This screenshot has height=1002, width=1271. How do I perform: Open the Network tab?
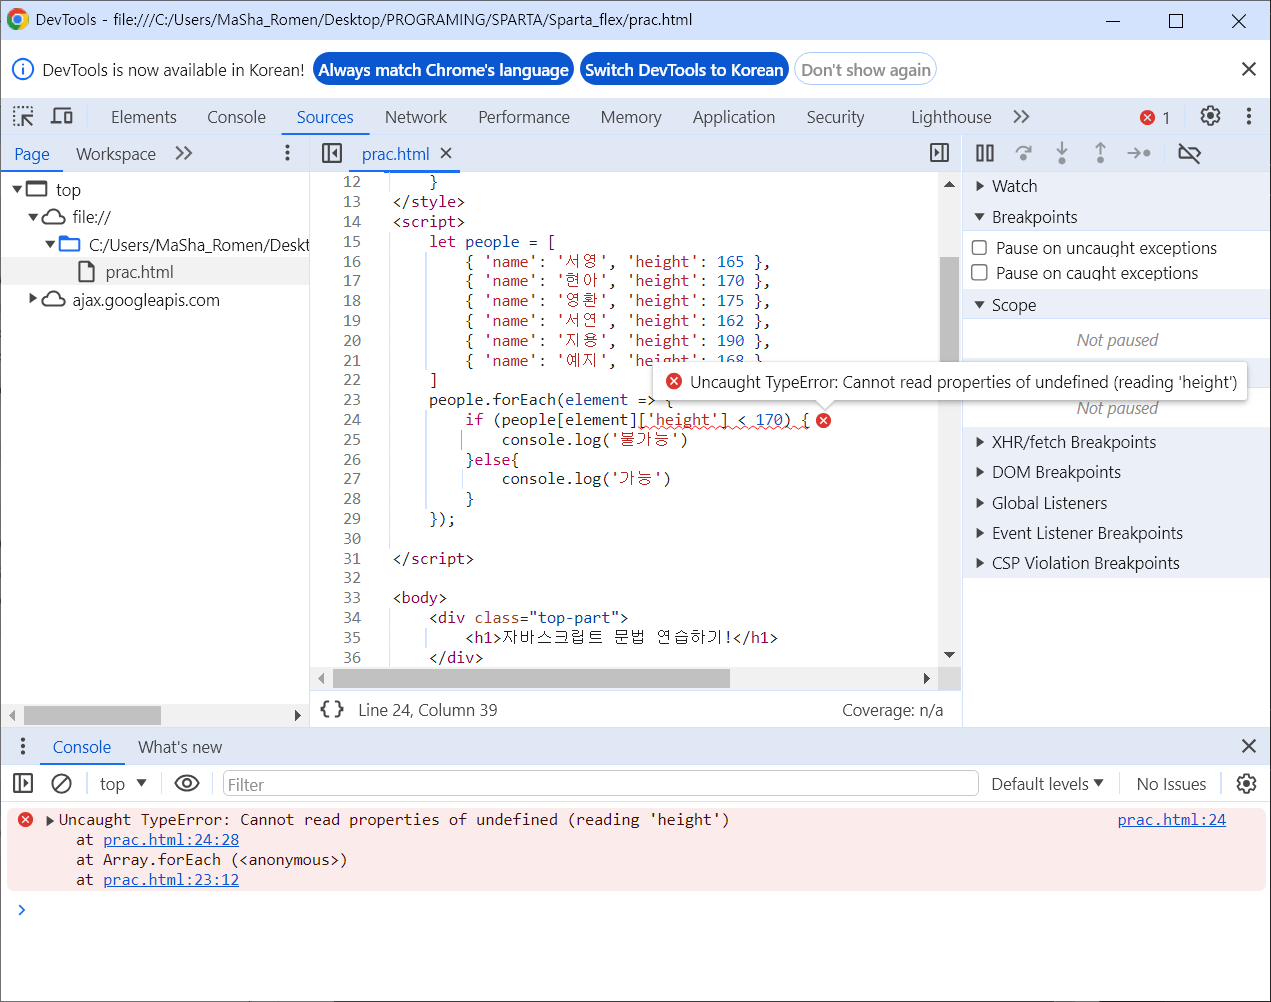point(415,117)
